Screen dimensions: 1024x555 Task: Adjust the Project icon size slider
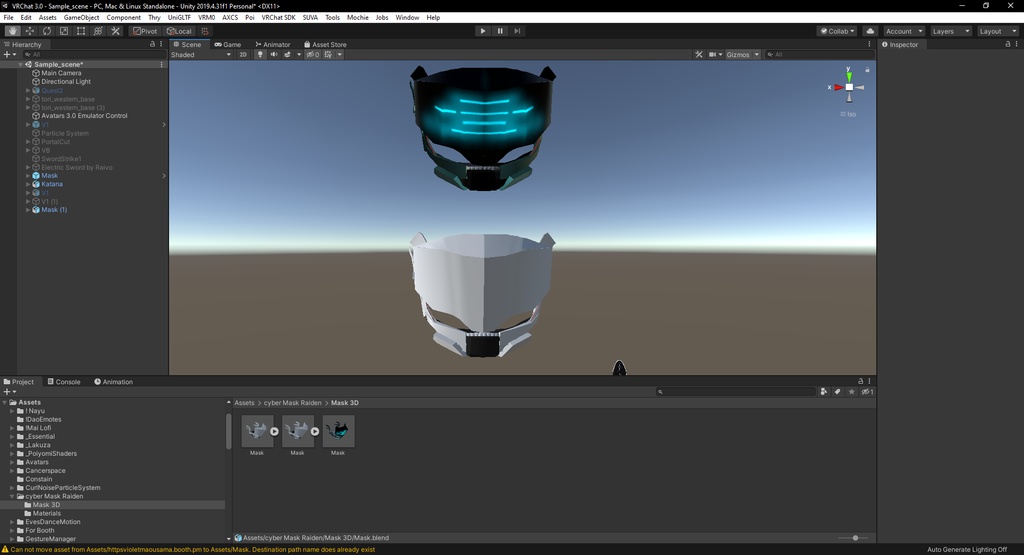[x=854, y=538]
